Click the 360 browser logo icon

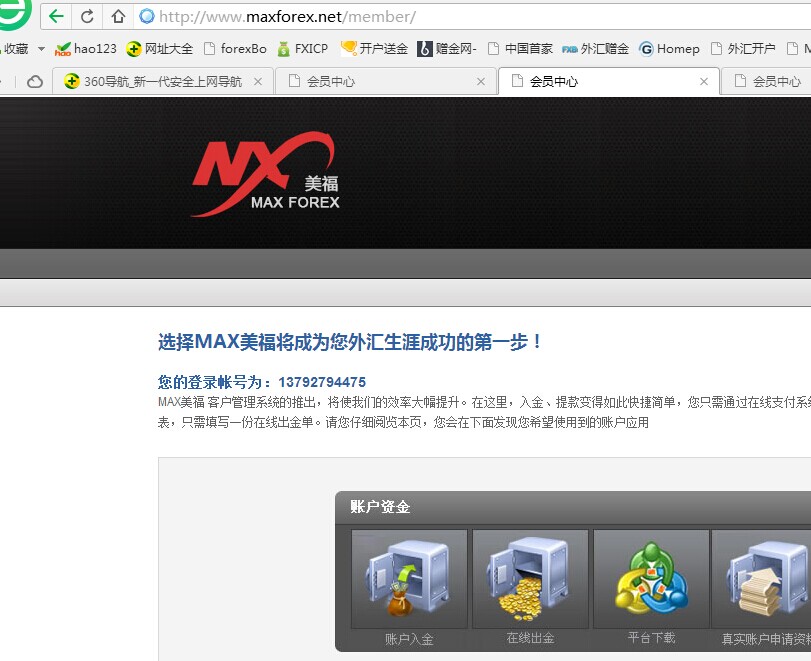[14, 13]
